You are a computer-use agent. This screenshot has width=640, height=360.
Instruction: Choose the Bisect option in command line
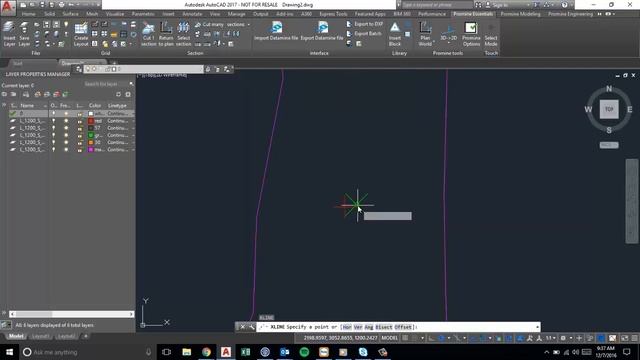pyautogui.click(x=384, y=327)
